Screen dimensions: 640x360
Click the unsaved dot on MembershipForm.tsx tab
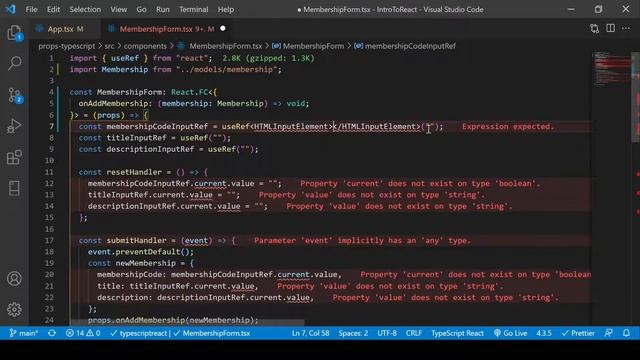[223, 29]
